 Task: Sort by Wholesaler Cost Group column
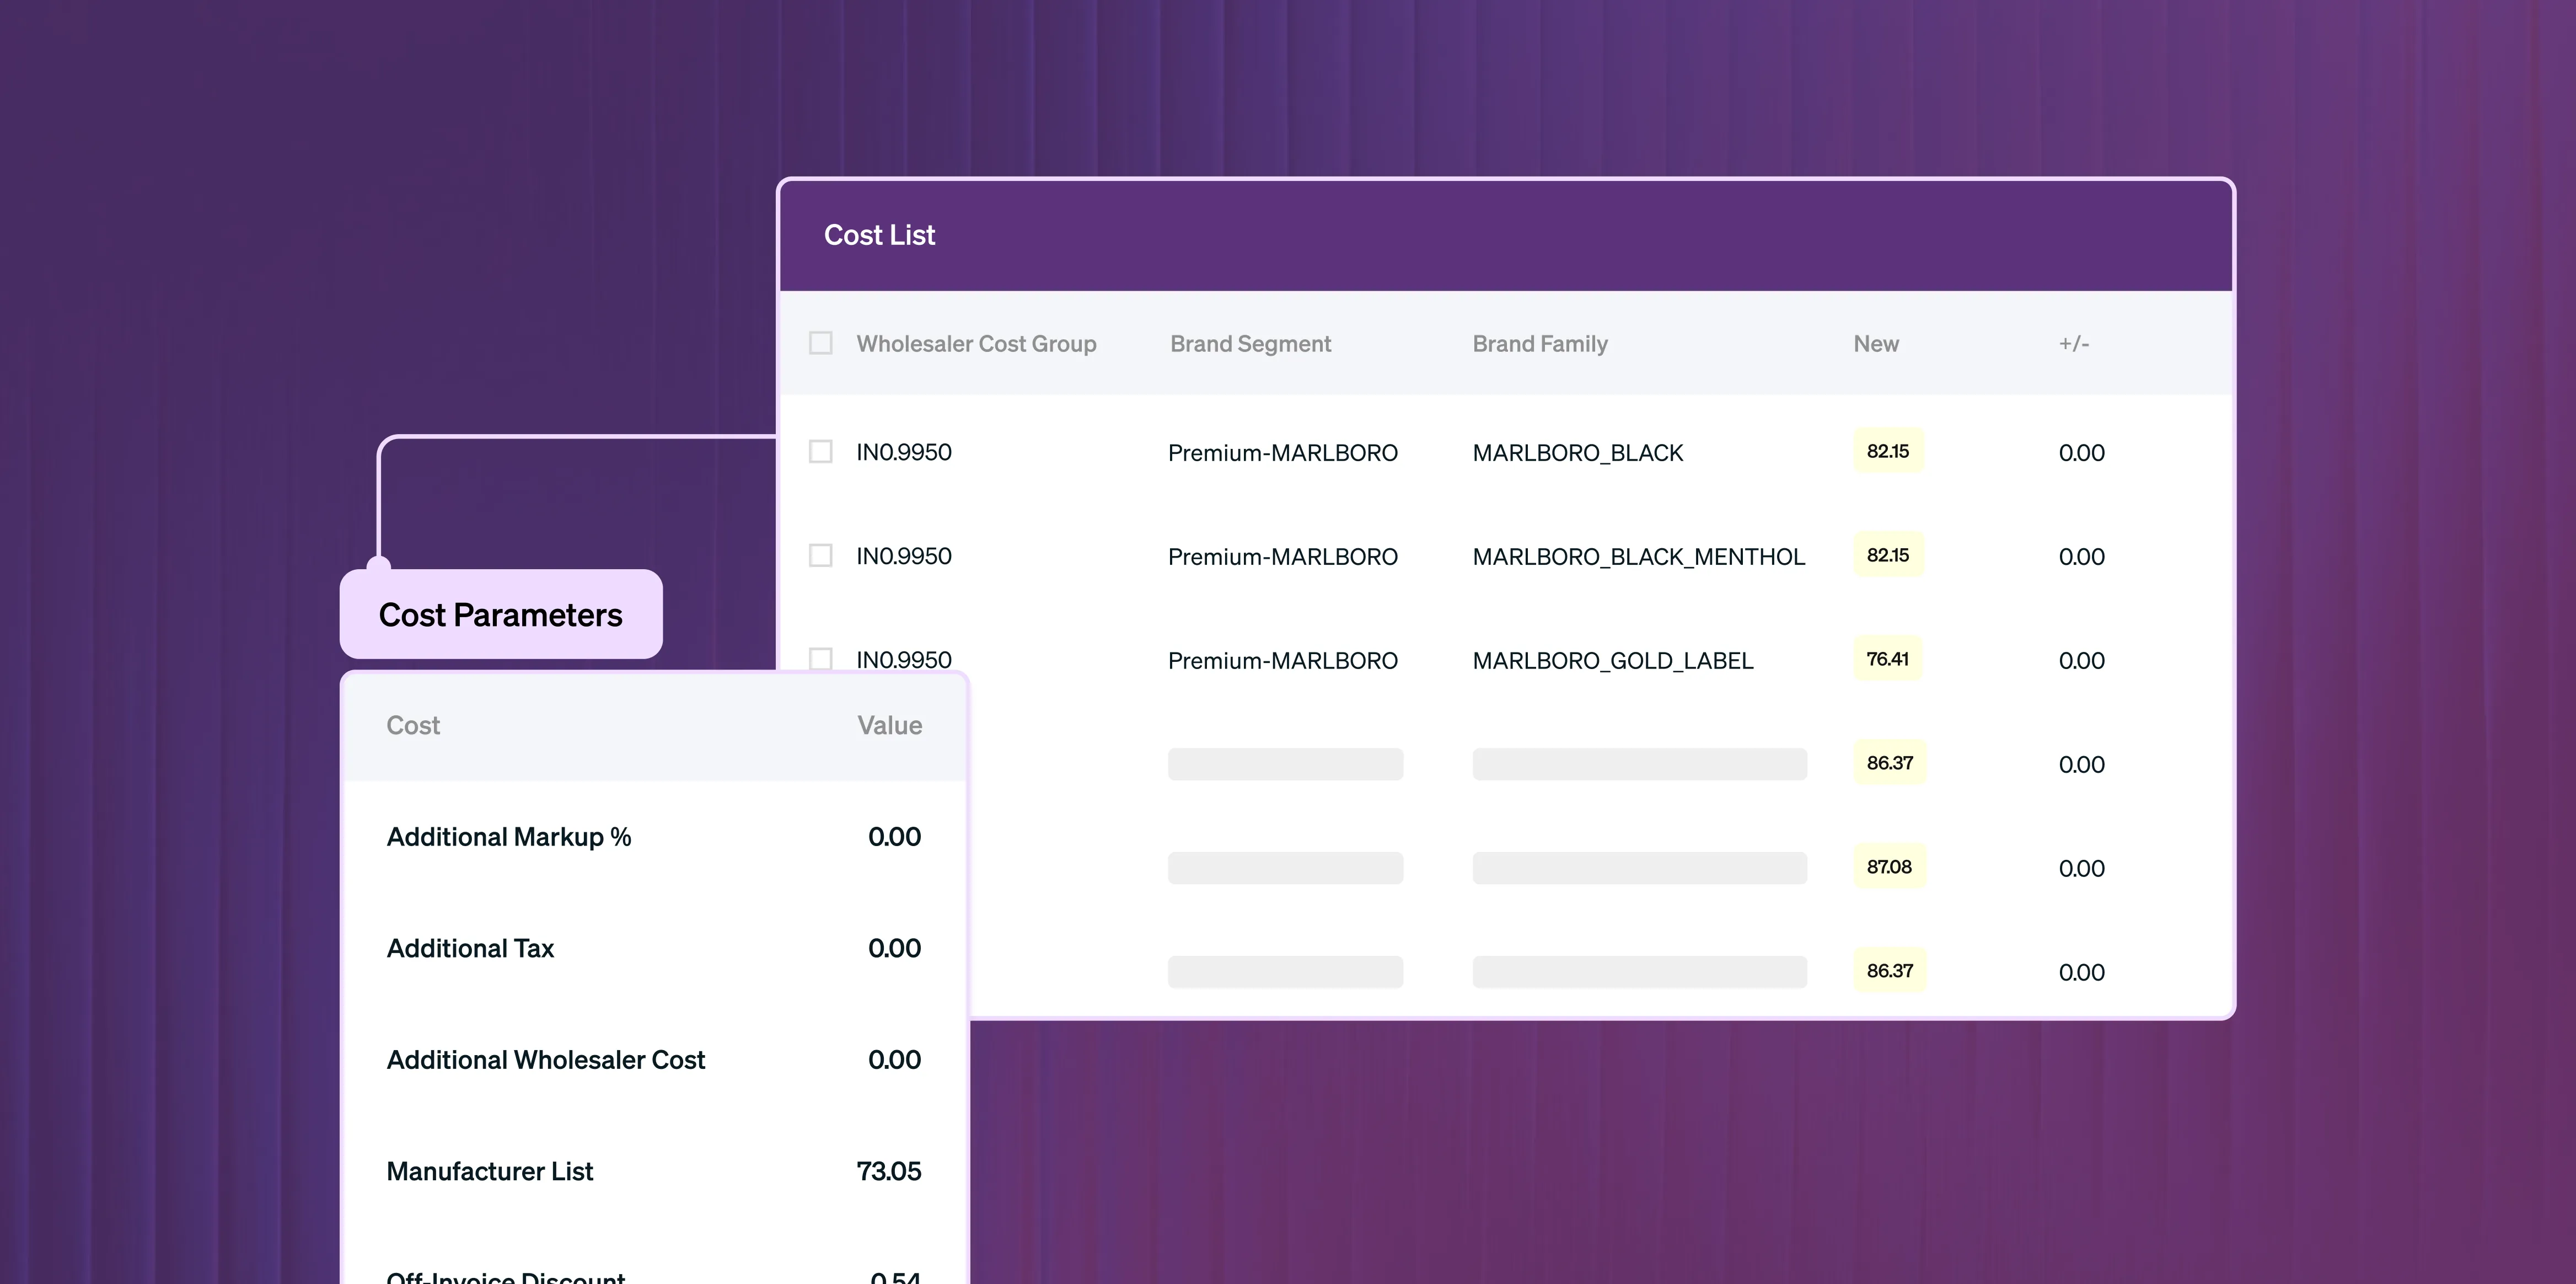click(x=976, y=344)
